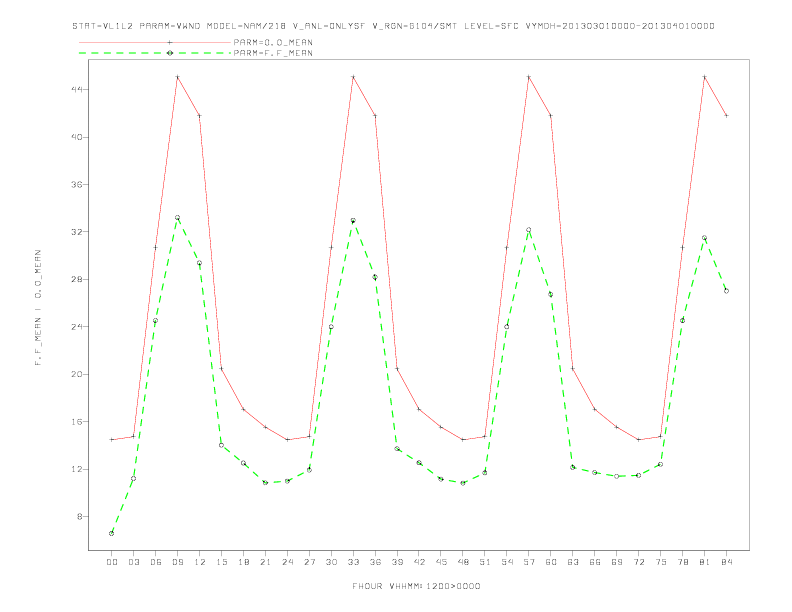
Task: Click x-axis tick label 06
Action: [x=156, y=562]
